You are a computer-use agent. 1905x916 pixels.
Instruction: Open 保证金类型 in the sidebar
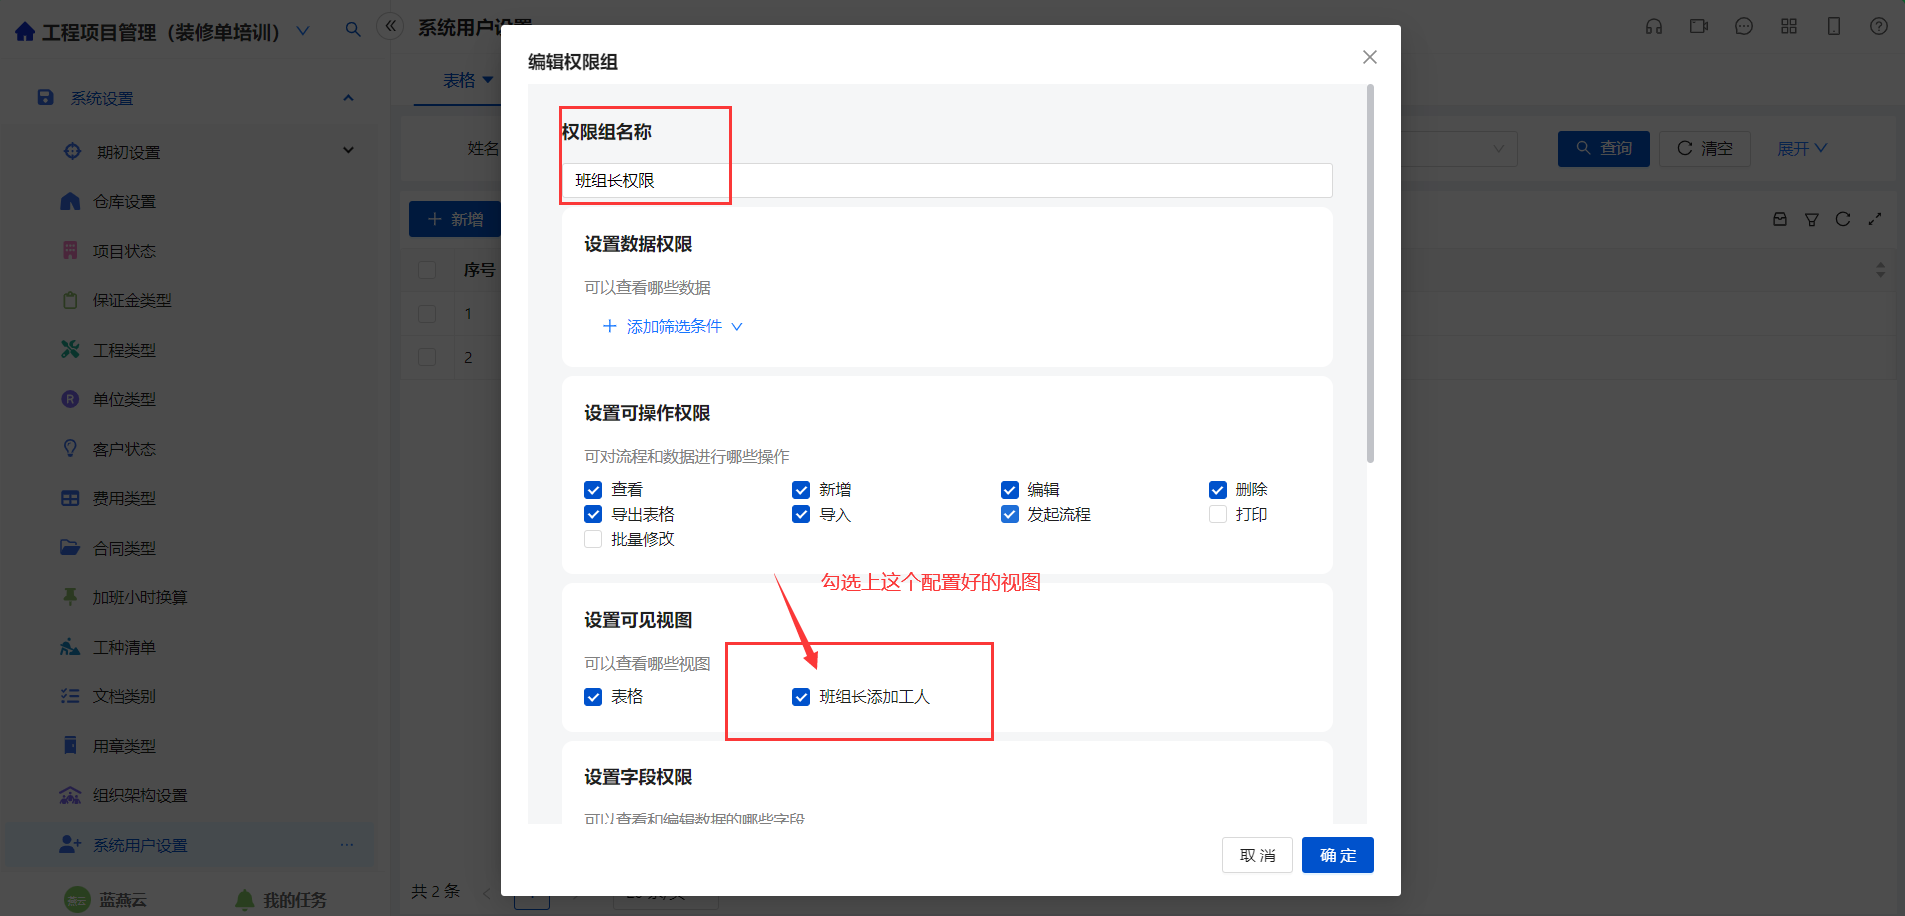coord(132,300)
